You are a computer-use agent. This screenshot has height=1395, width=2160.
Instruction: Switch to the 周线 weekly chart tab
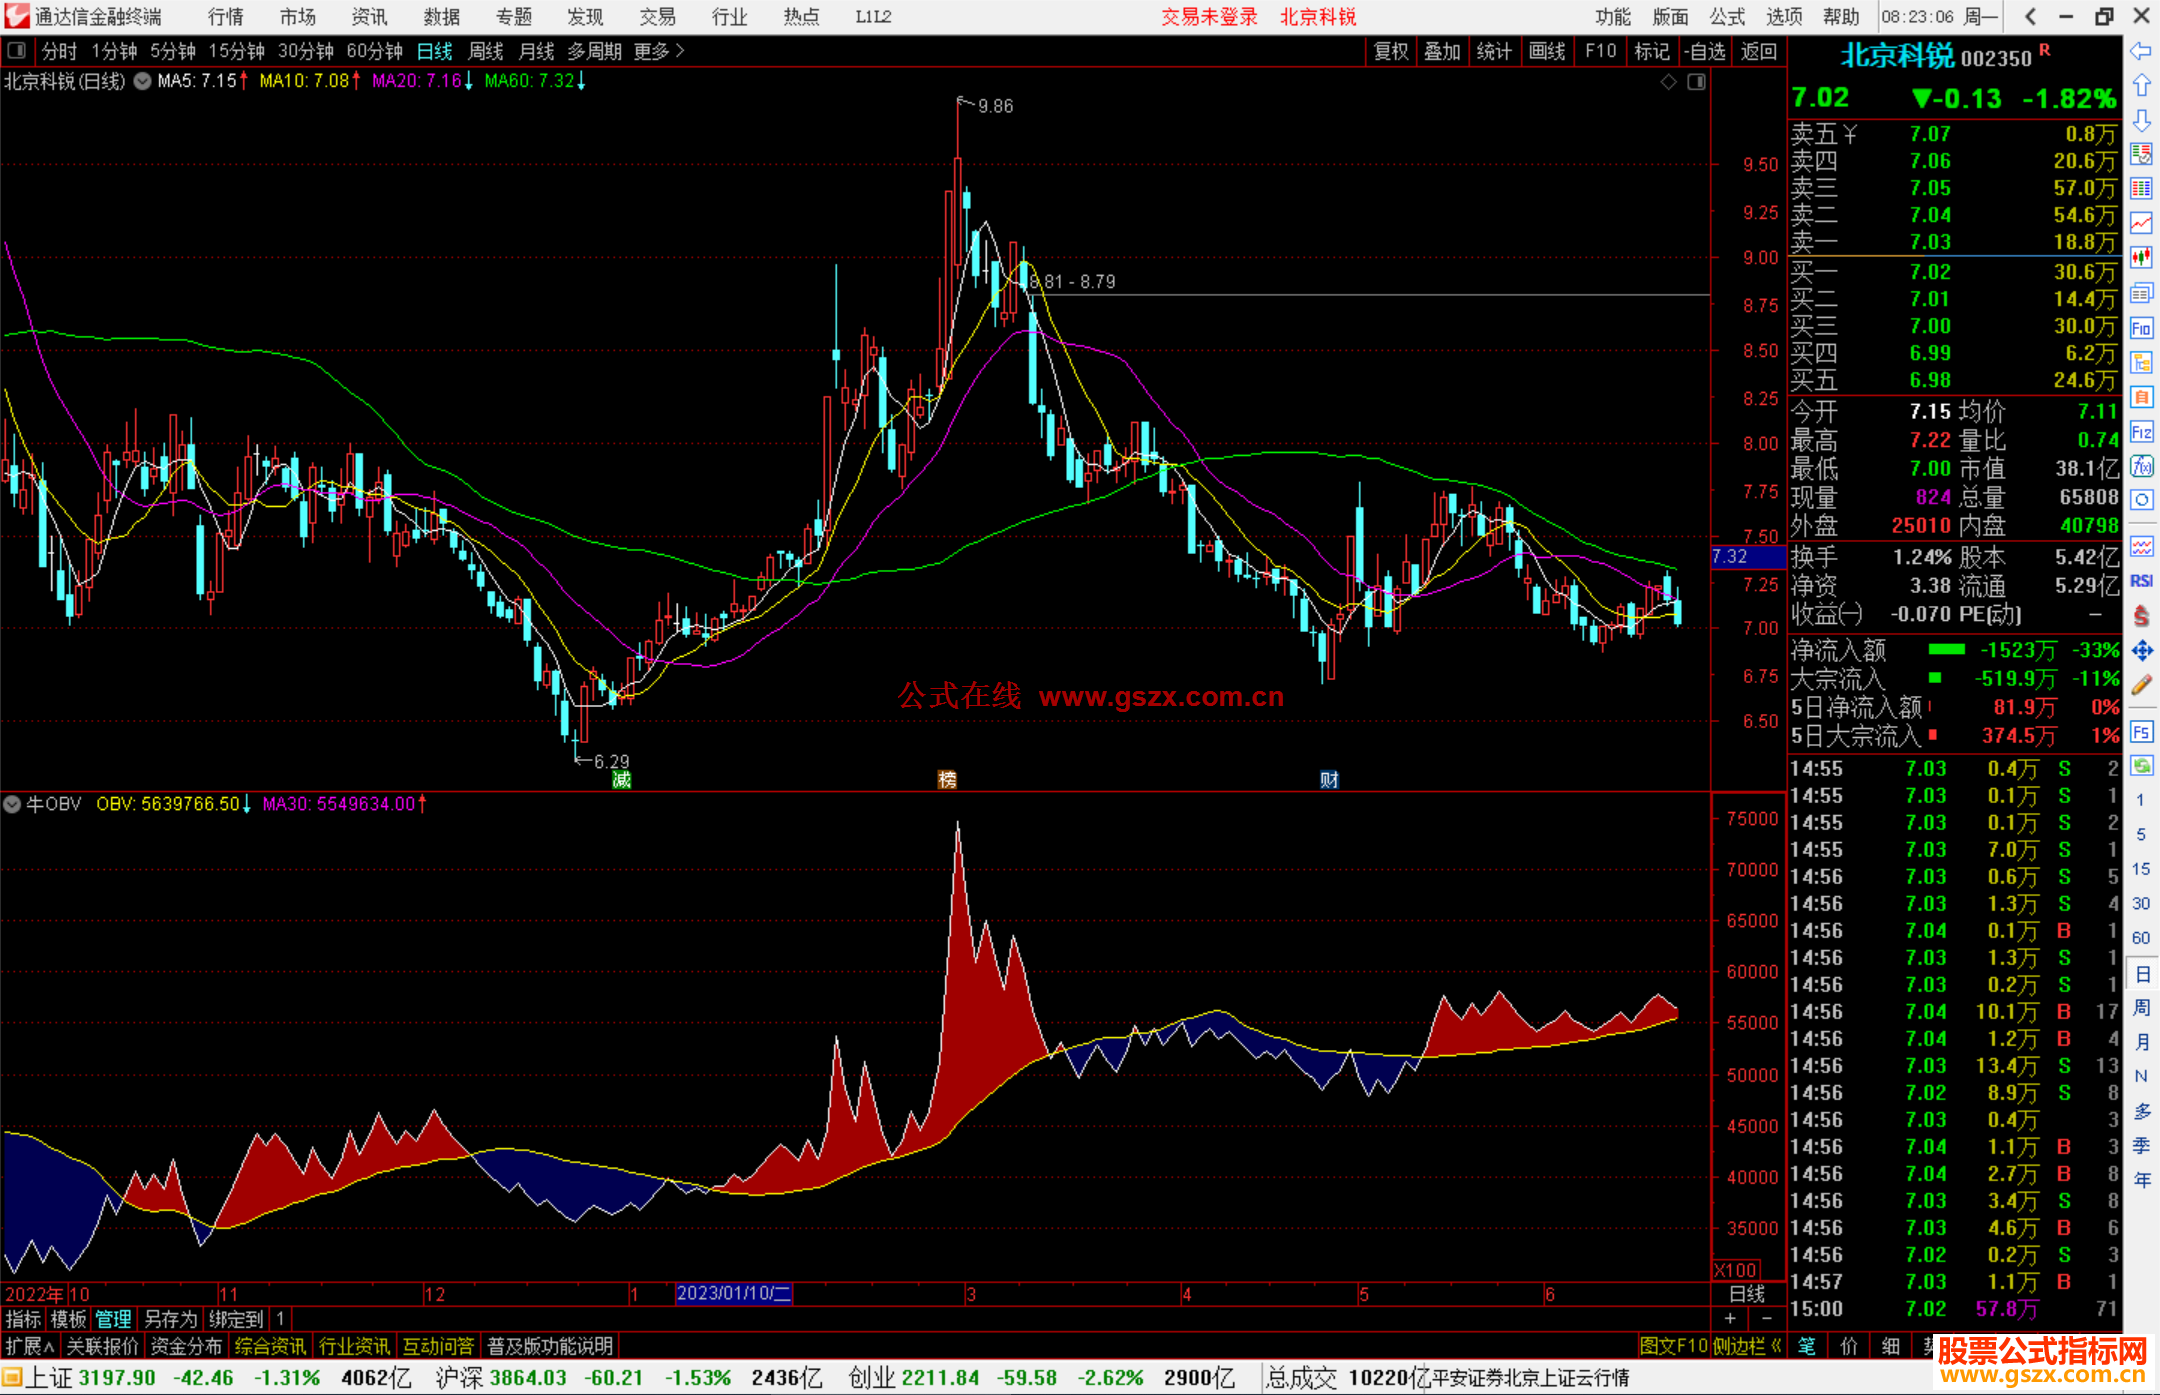(485, 51)
